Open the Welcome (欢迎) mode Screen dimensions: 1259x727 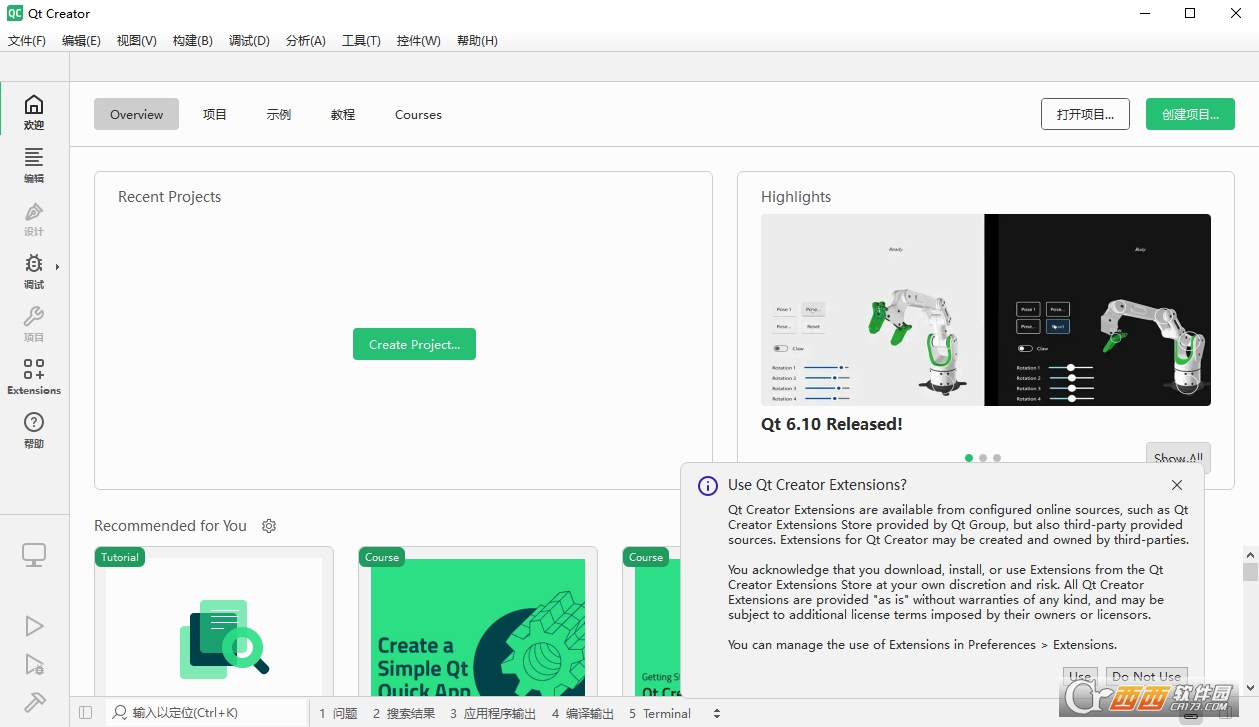tap(34, 112)
